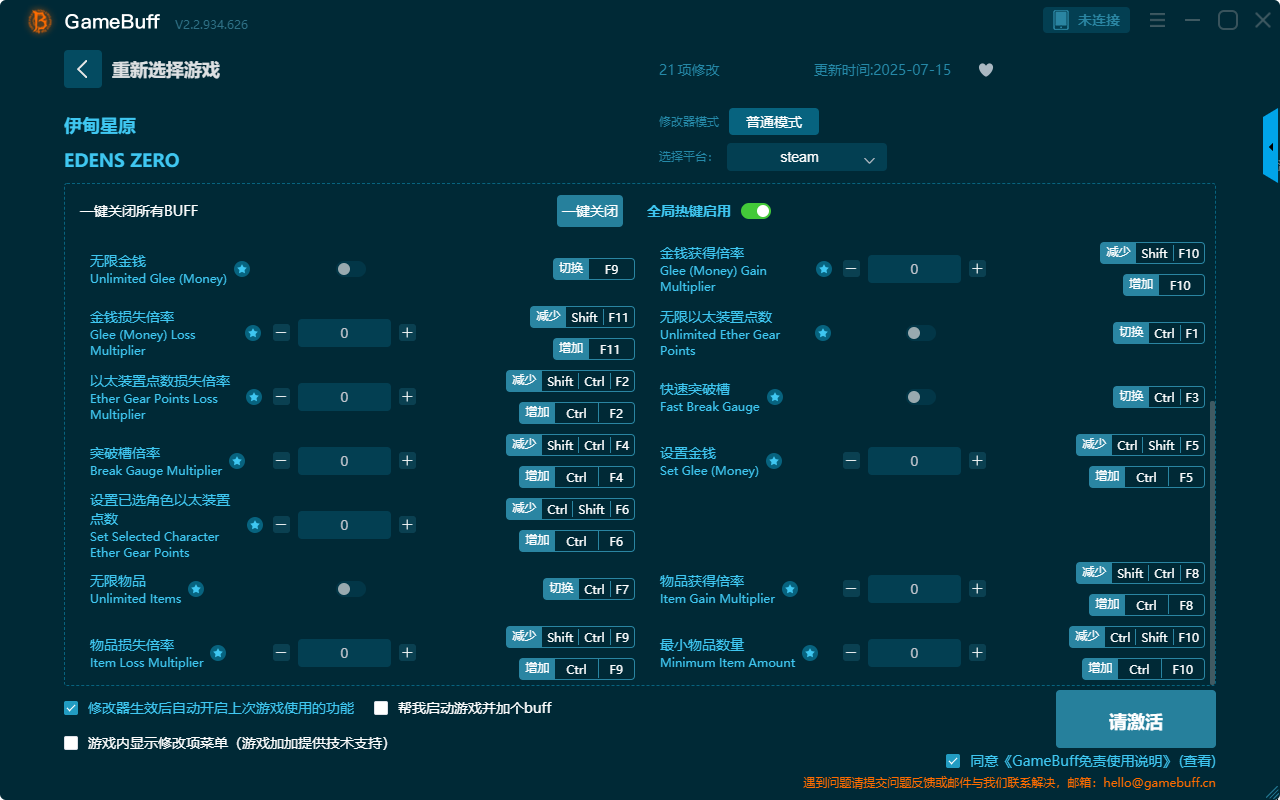Click star icon for Fast Break Gauge

click(x=775, y=397)
